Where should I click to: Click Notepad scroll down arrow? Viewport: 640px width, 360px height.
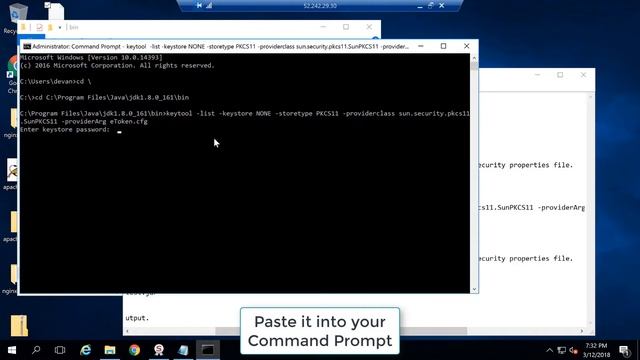coord(590,323)
